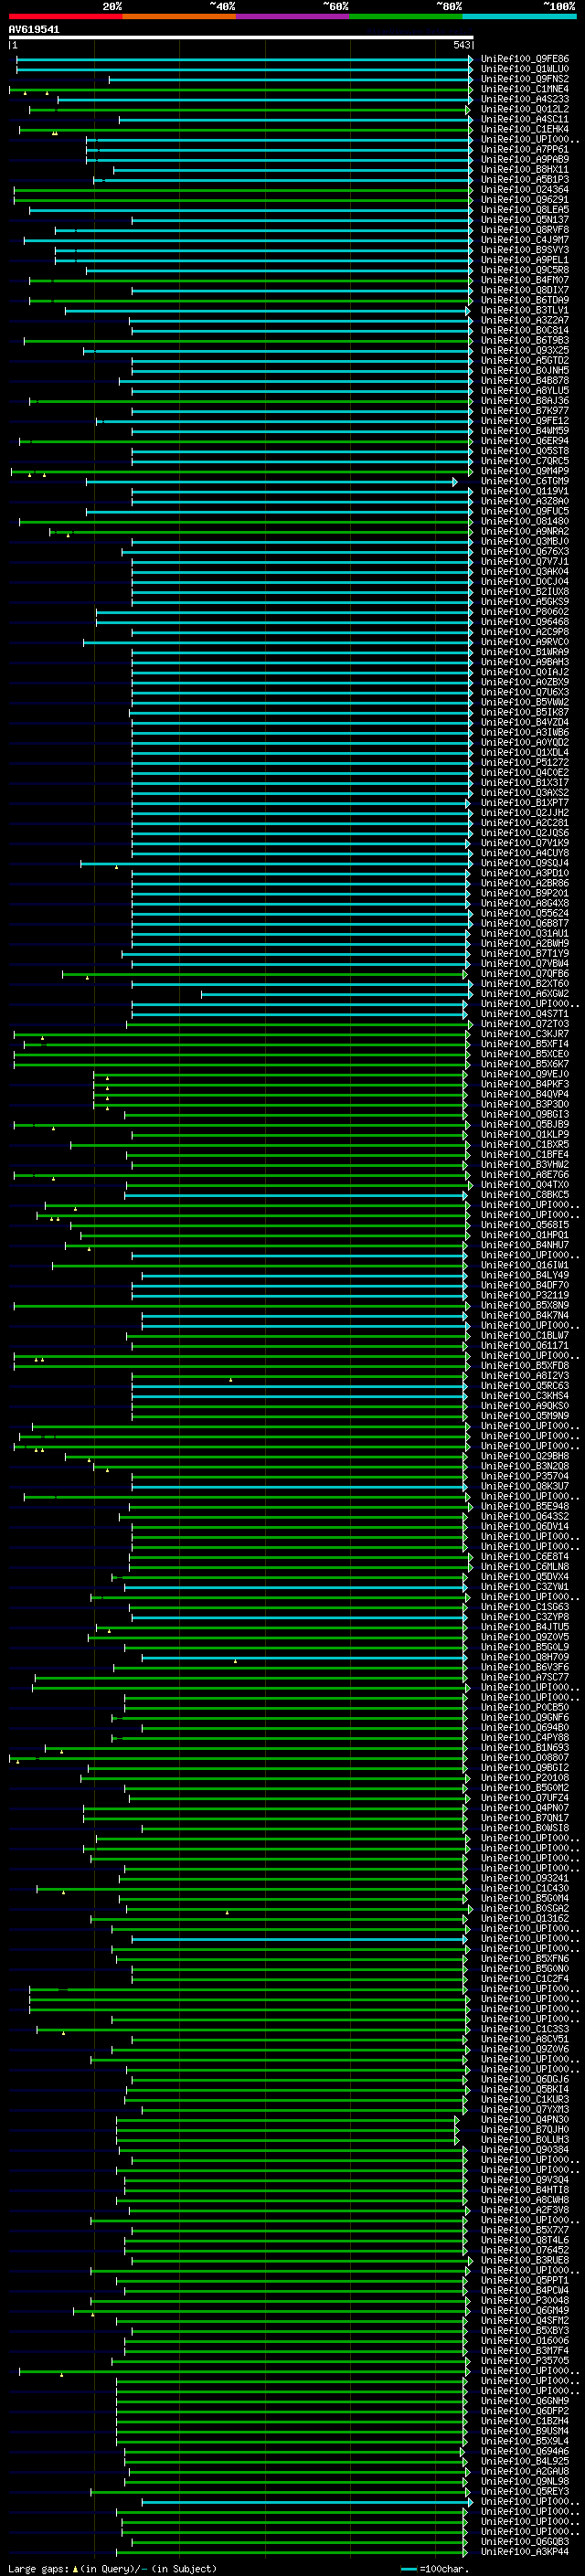Open hit UniRef100_Q1WLV0
585x2576 pixels.
pos(524,69)
